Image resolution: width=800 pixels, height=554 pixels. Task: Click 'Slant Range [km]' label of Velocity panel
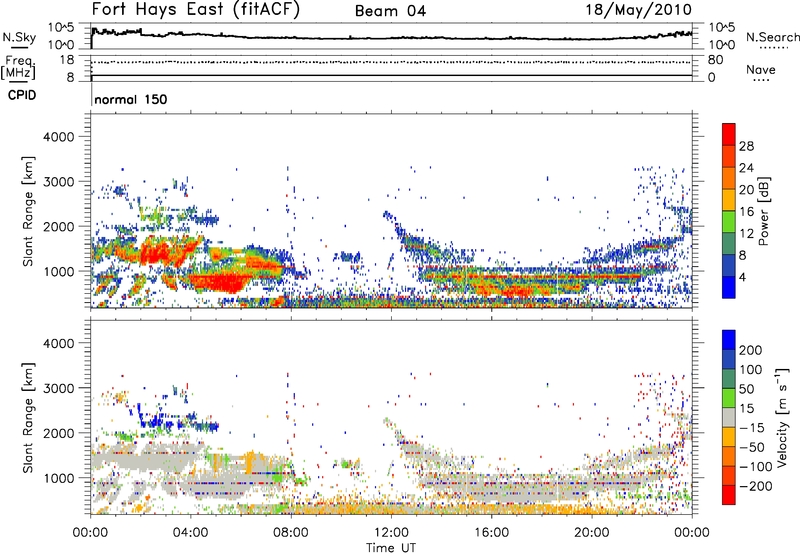click(28, 417)
